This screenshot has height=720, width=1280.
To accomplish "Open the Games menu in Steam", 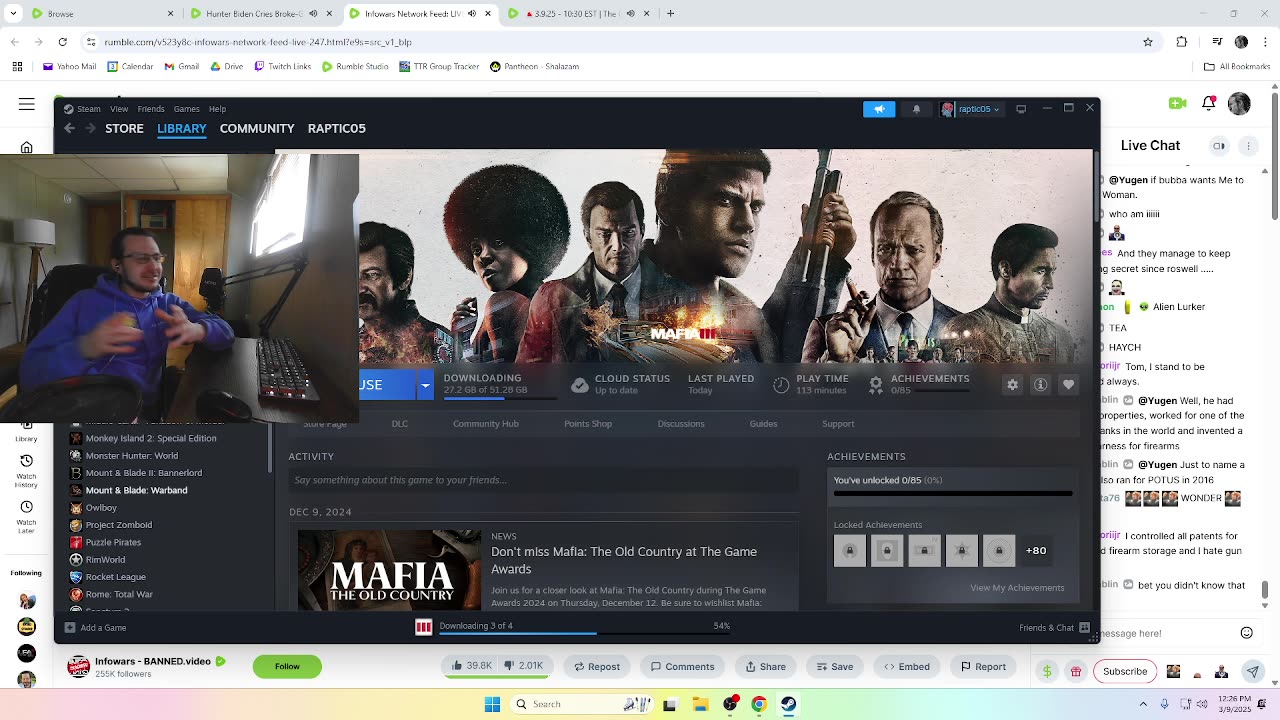I will 187,109.
